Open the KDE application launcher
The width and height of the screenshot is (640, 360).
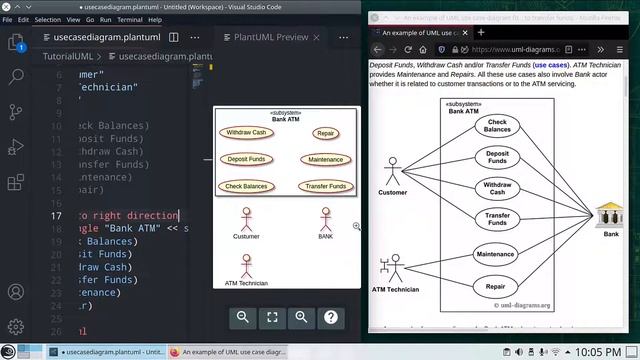[8, 352]
